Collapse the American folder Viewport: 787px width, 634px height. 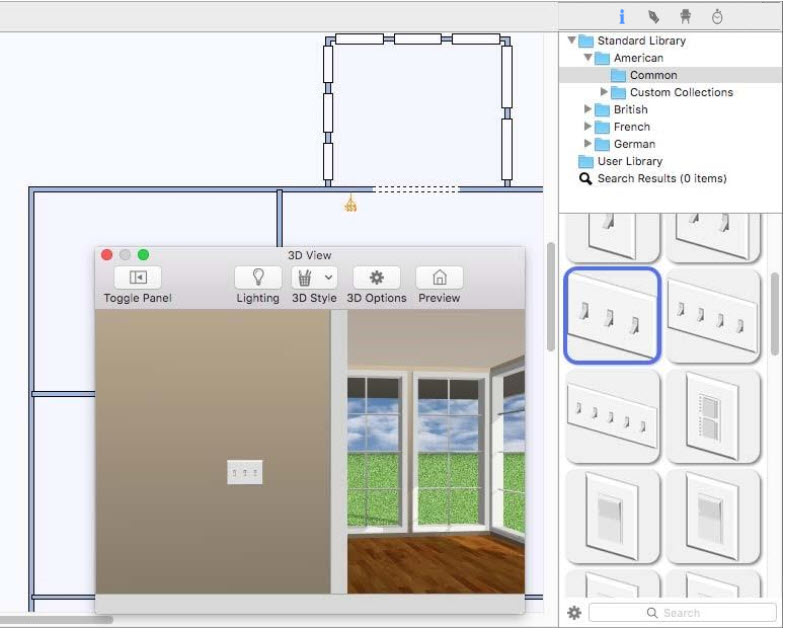pyautogui.click(x=588, y=58)
